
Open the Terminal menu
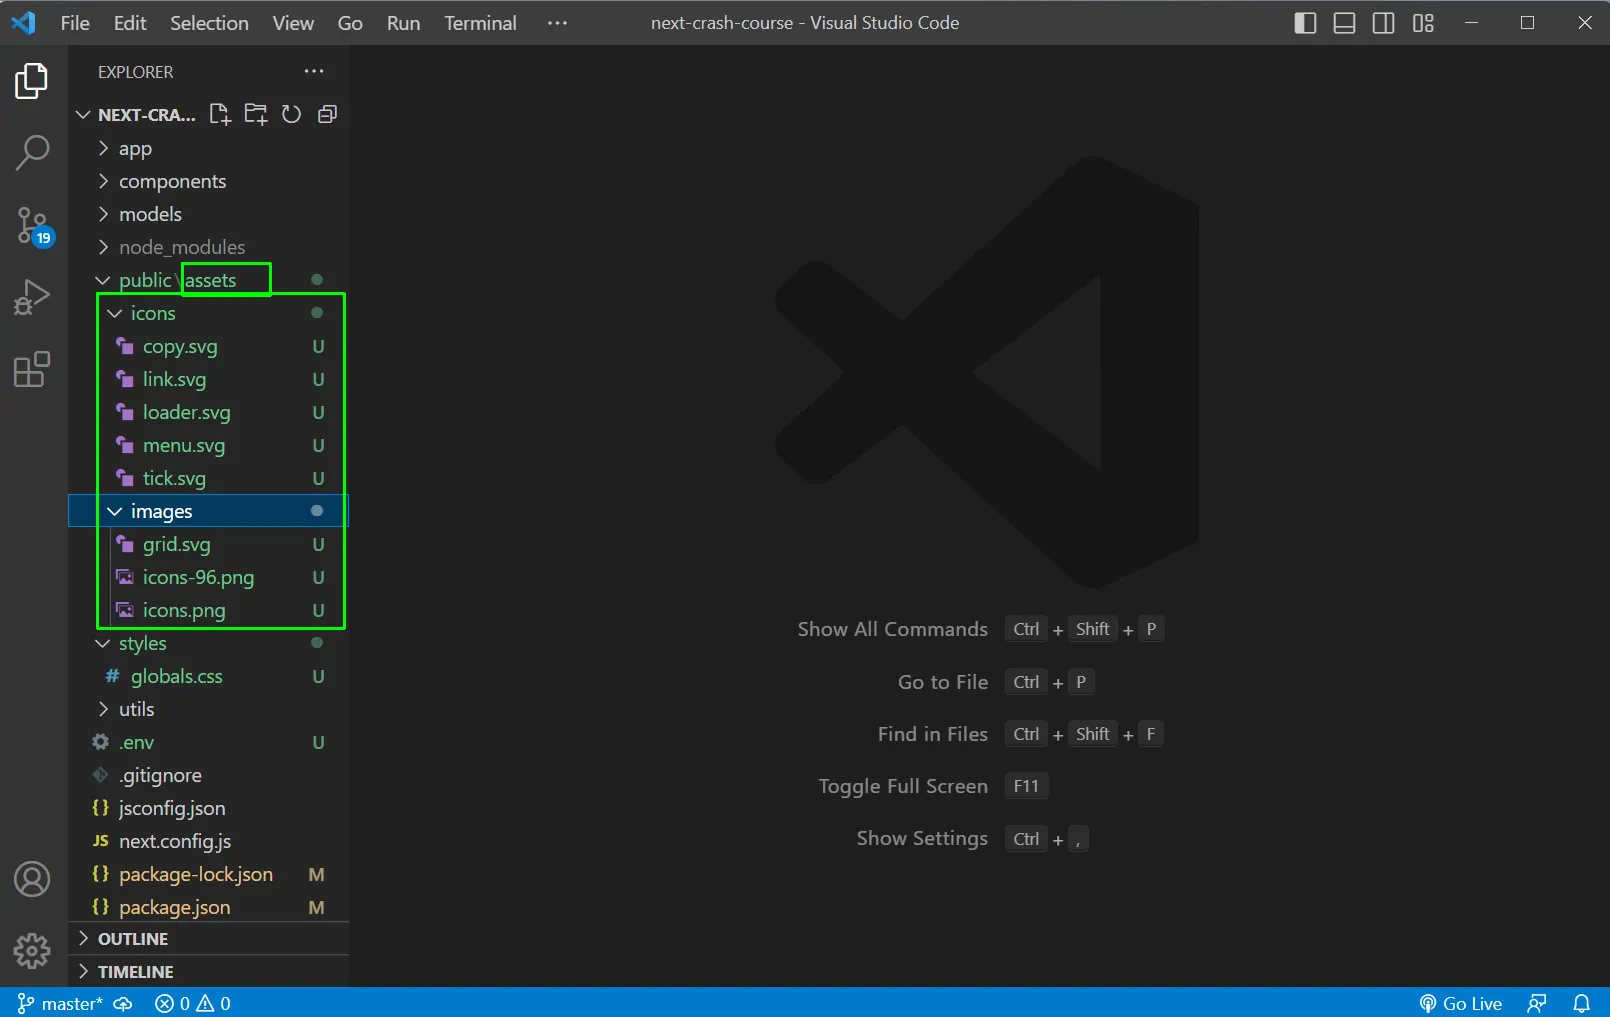click(480, 23)
